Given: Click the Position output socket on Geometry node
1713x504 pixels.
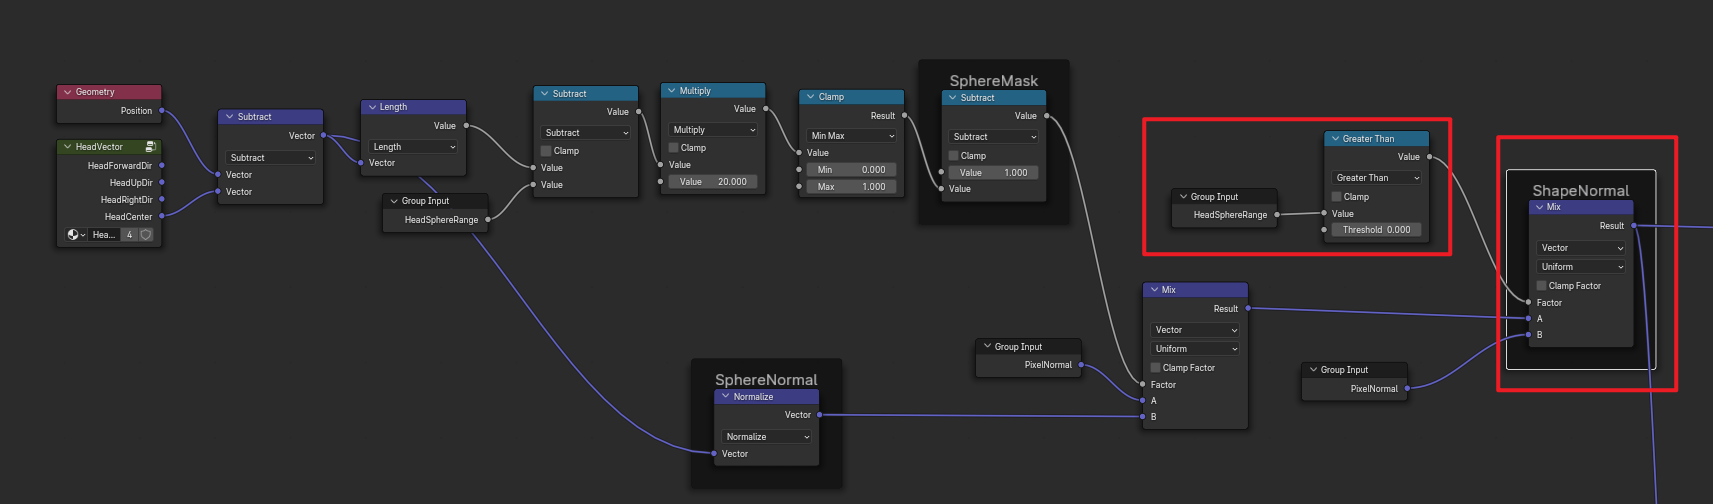Looking at the screenshot, I should pyautogui.click(x=162, y=111).
